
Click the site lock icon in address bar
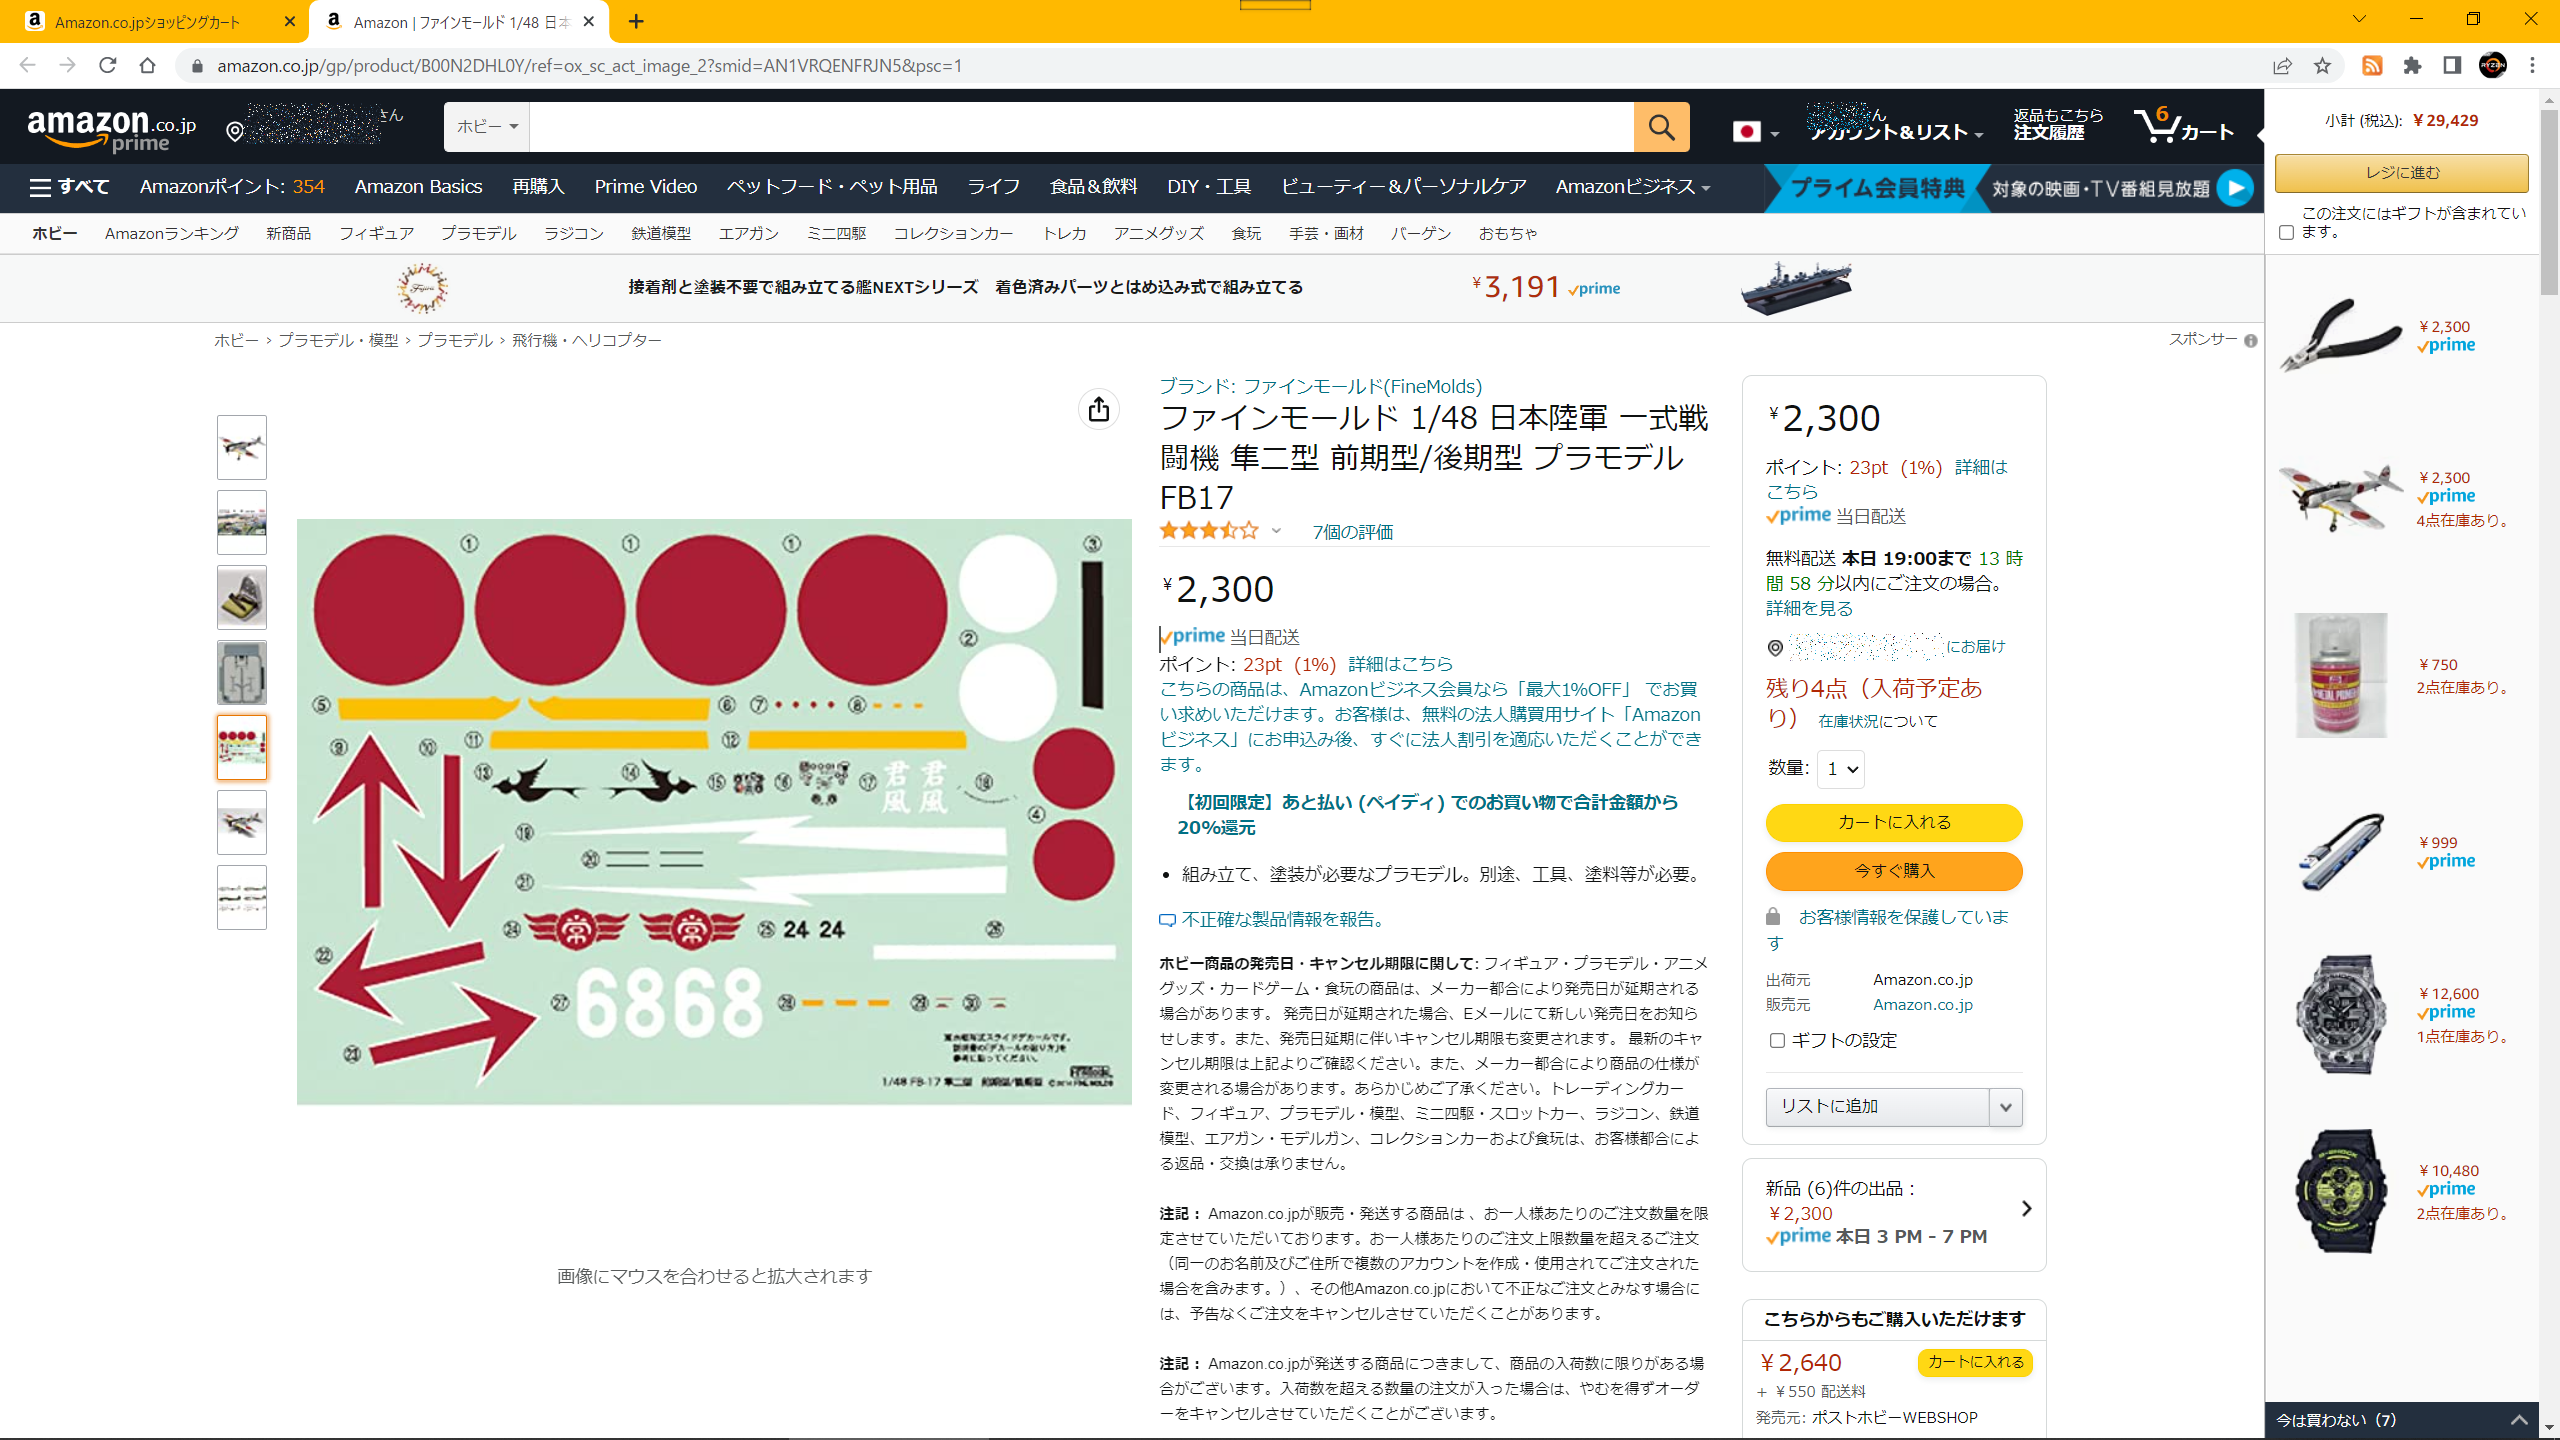pyautogui.click(x=197, y=65)
